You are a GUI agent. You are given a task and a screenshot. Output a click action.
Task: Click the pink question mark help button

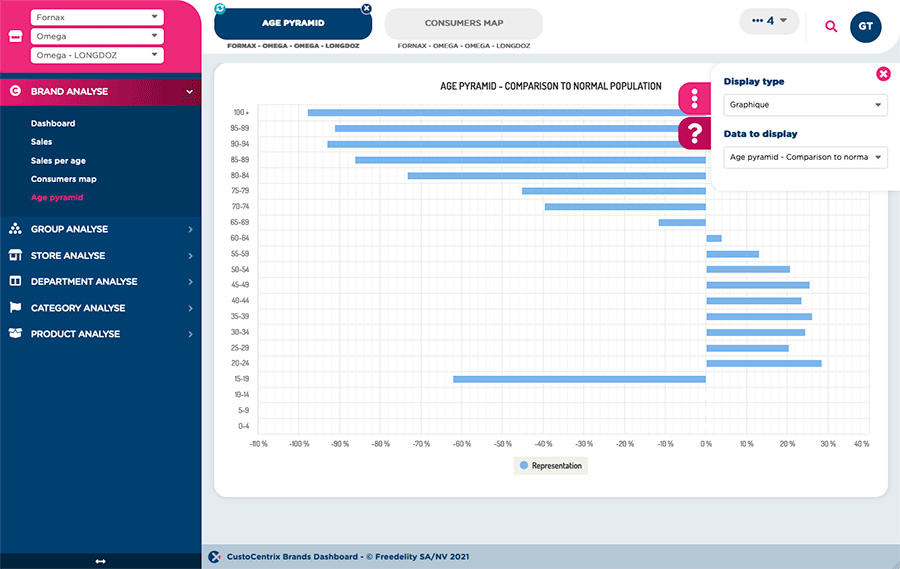point(695,133)
